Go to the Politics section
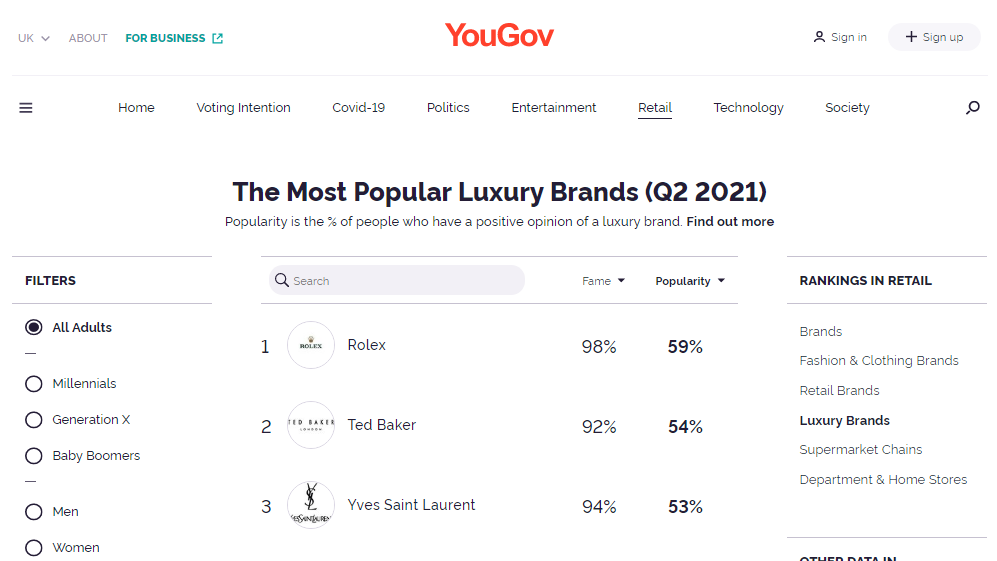 (x=448, y=108)
